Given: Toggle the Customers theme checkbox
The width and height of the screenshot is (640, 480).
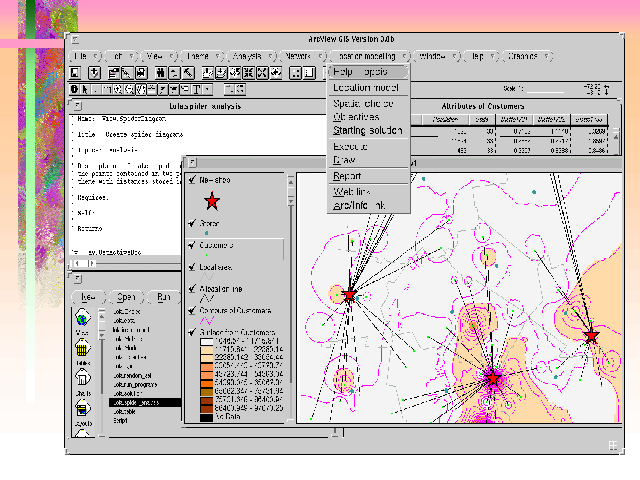Looking at the screenshot, I should click(x=192, y=245).
